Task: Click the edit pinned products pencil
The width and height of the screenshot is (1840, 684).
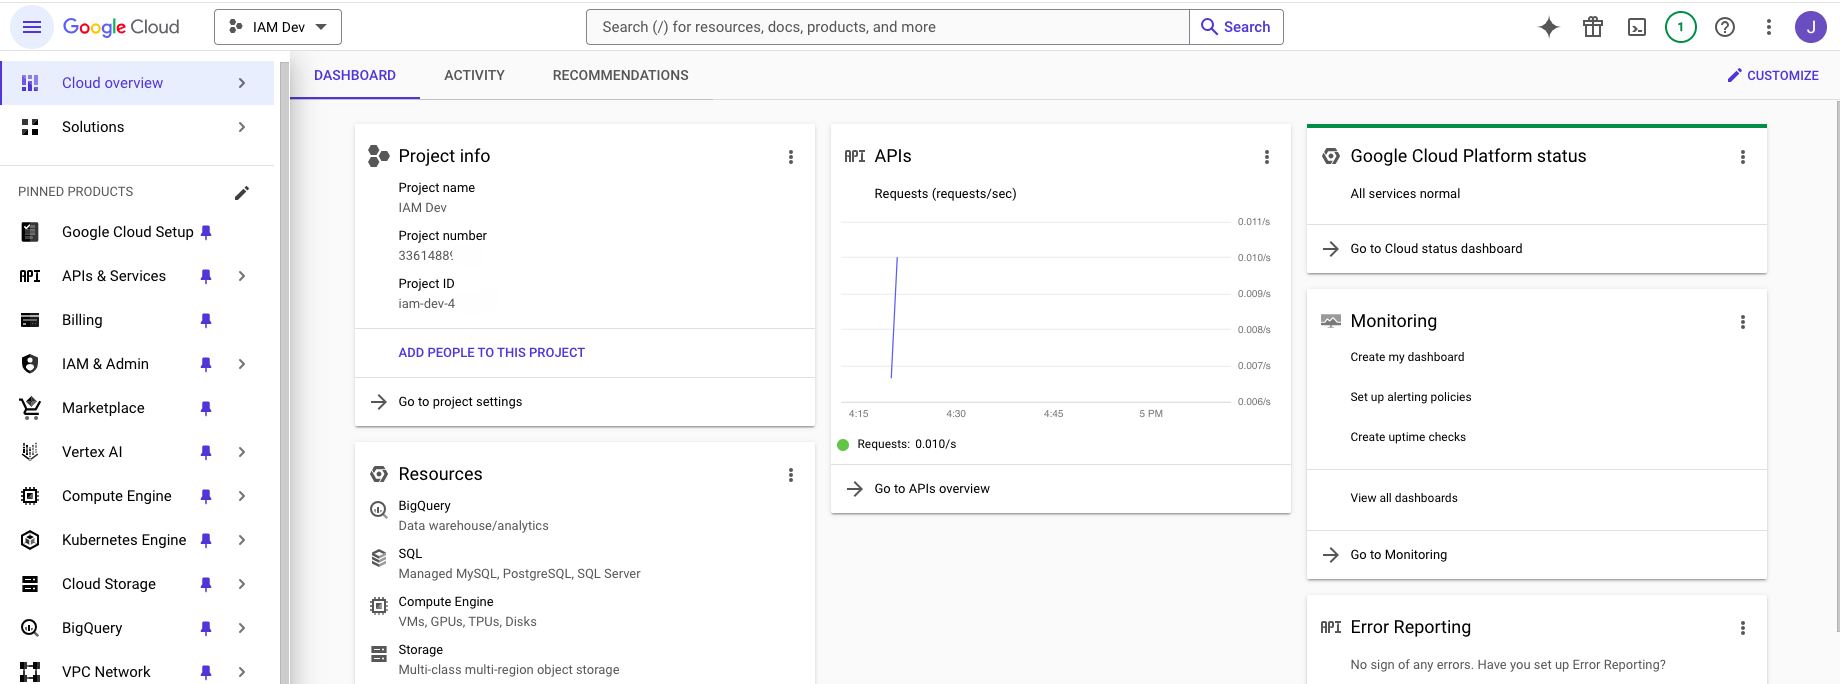Action: 242,193
